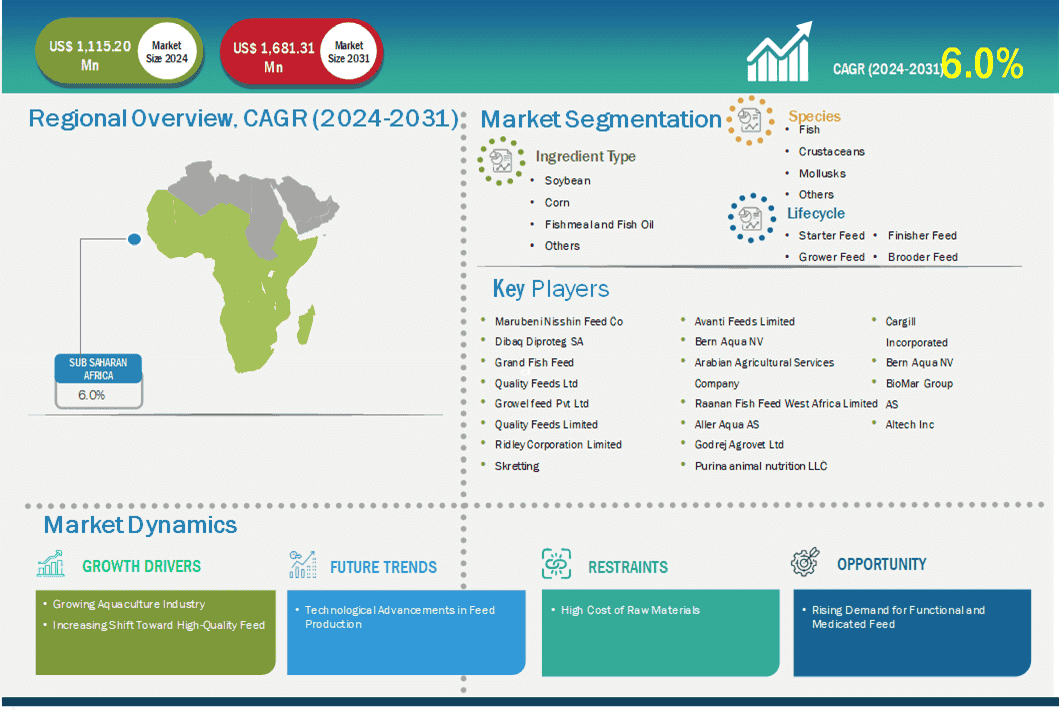Click Ridley Corporation Limited
Screen dimensions: 1060x710
pyautogui.click(x=558, y=444)
